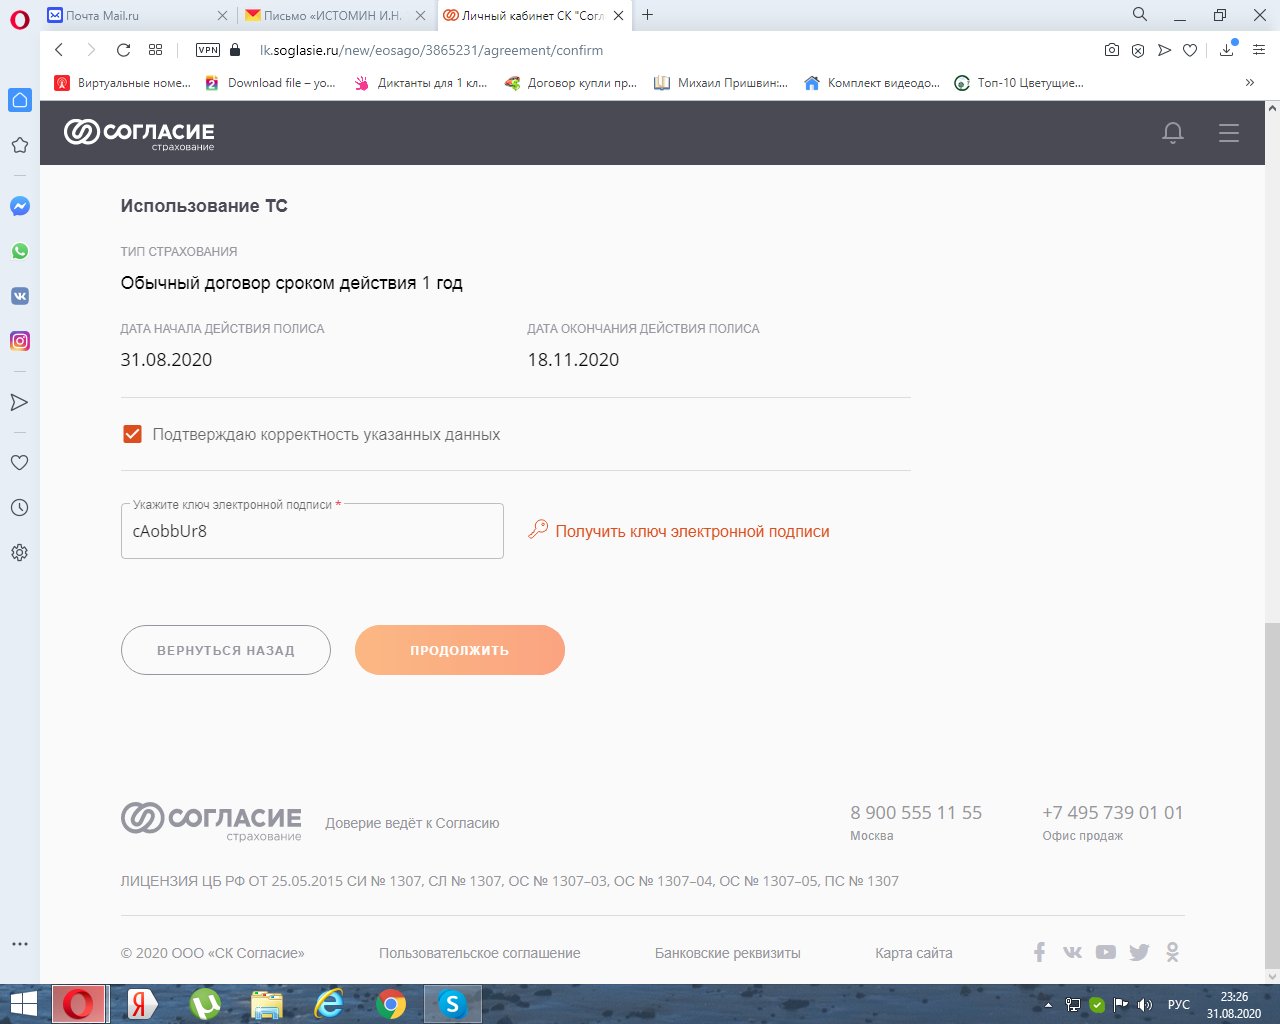Click the bookmark heart icon in address bar
Viewport: 1280px width, 1024px height.
coord(1190,50)
